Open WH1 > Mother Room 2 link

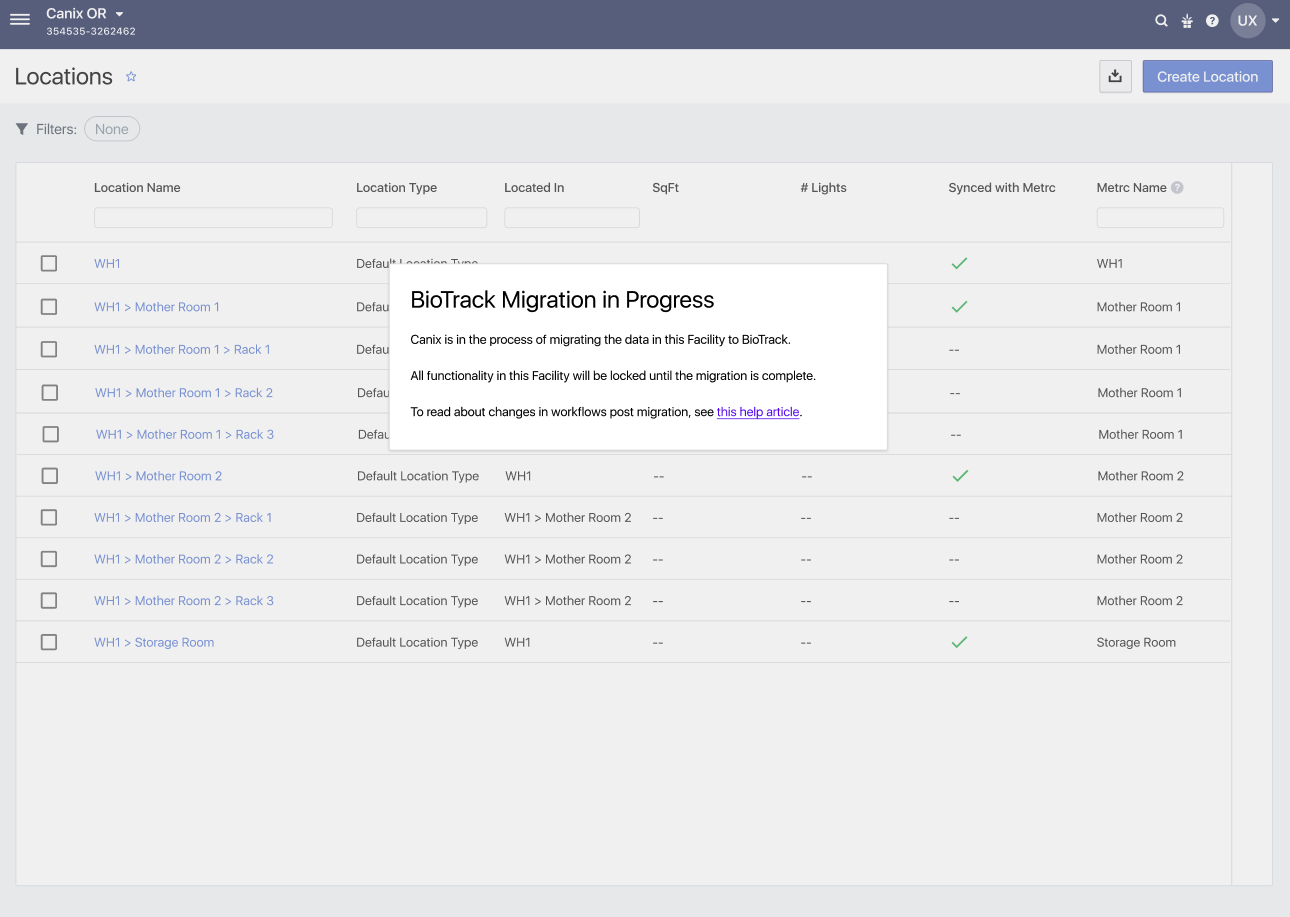(x=159, y=476)
